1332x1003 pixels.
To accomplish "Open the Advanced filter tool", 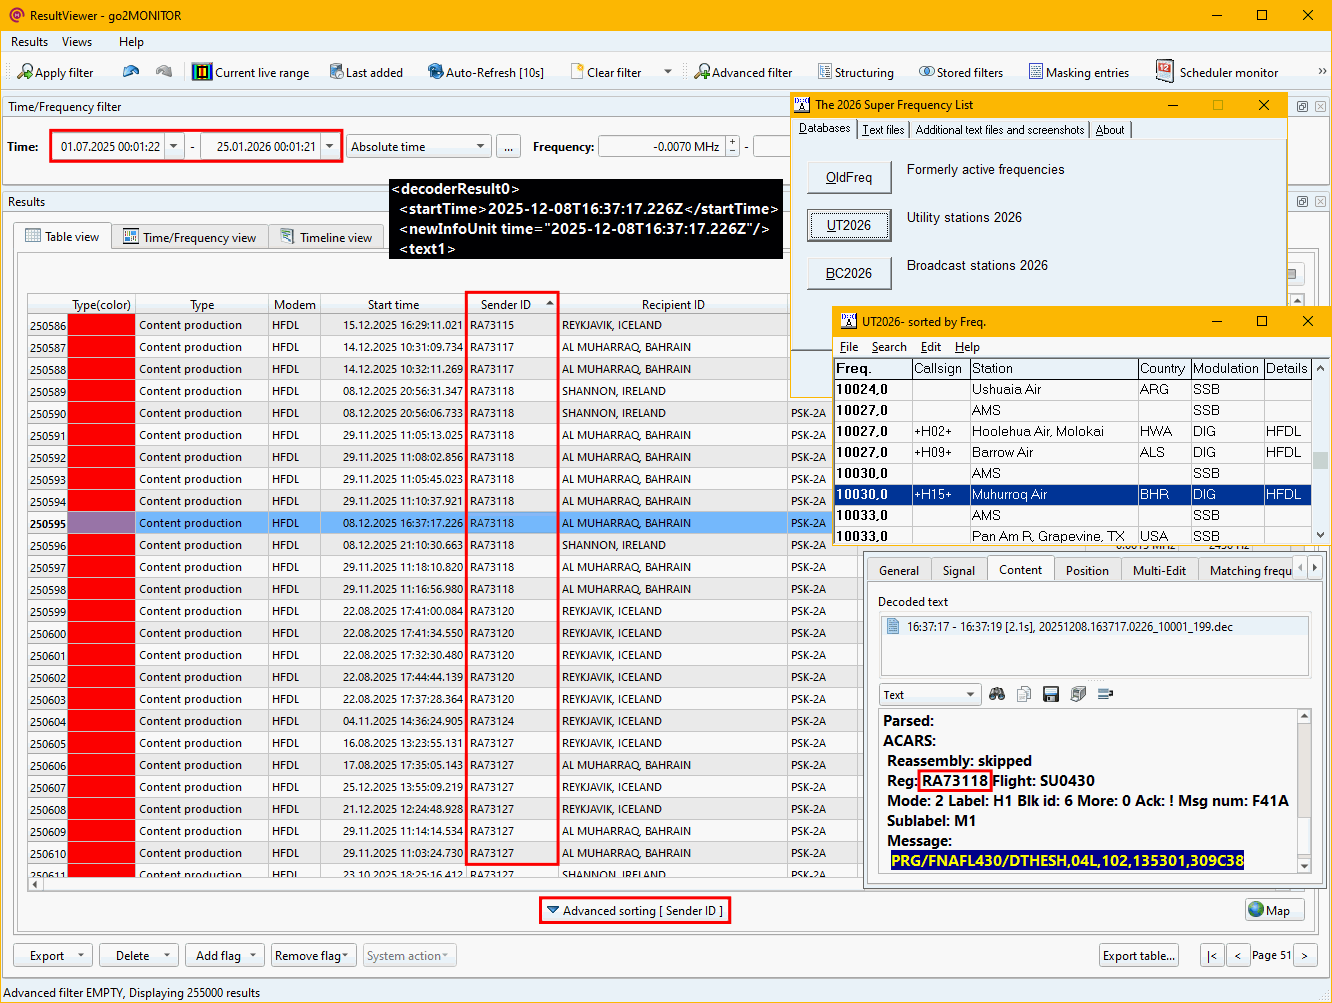I will coord(743,72).
